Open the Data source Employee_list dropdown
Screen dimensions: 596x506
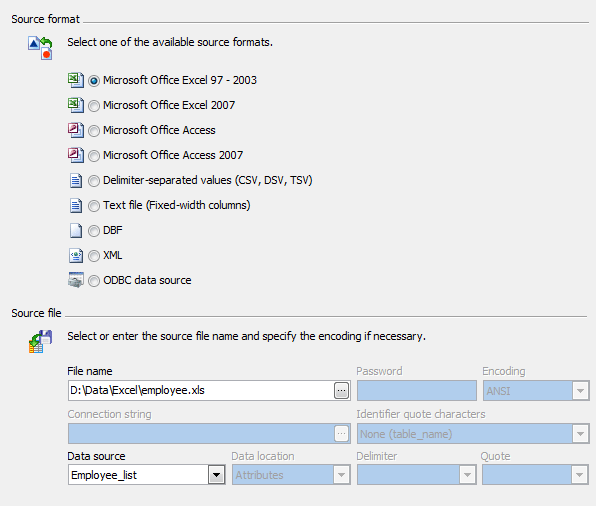[x=217, y=475]
